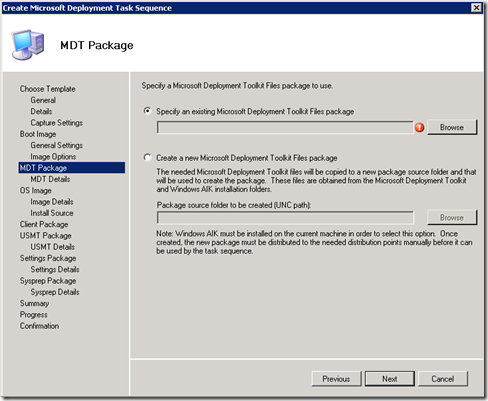The height and width of the screenshot is (401, 488).
Task: Click the disabled Browse for source folder
Action: click(452, 217)
